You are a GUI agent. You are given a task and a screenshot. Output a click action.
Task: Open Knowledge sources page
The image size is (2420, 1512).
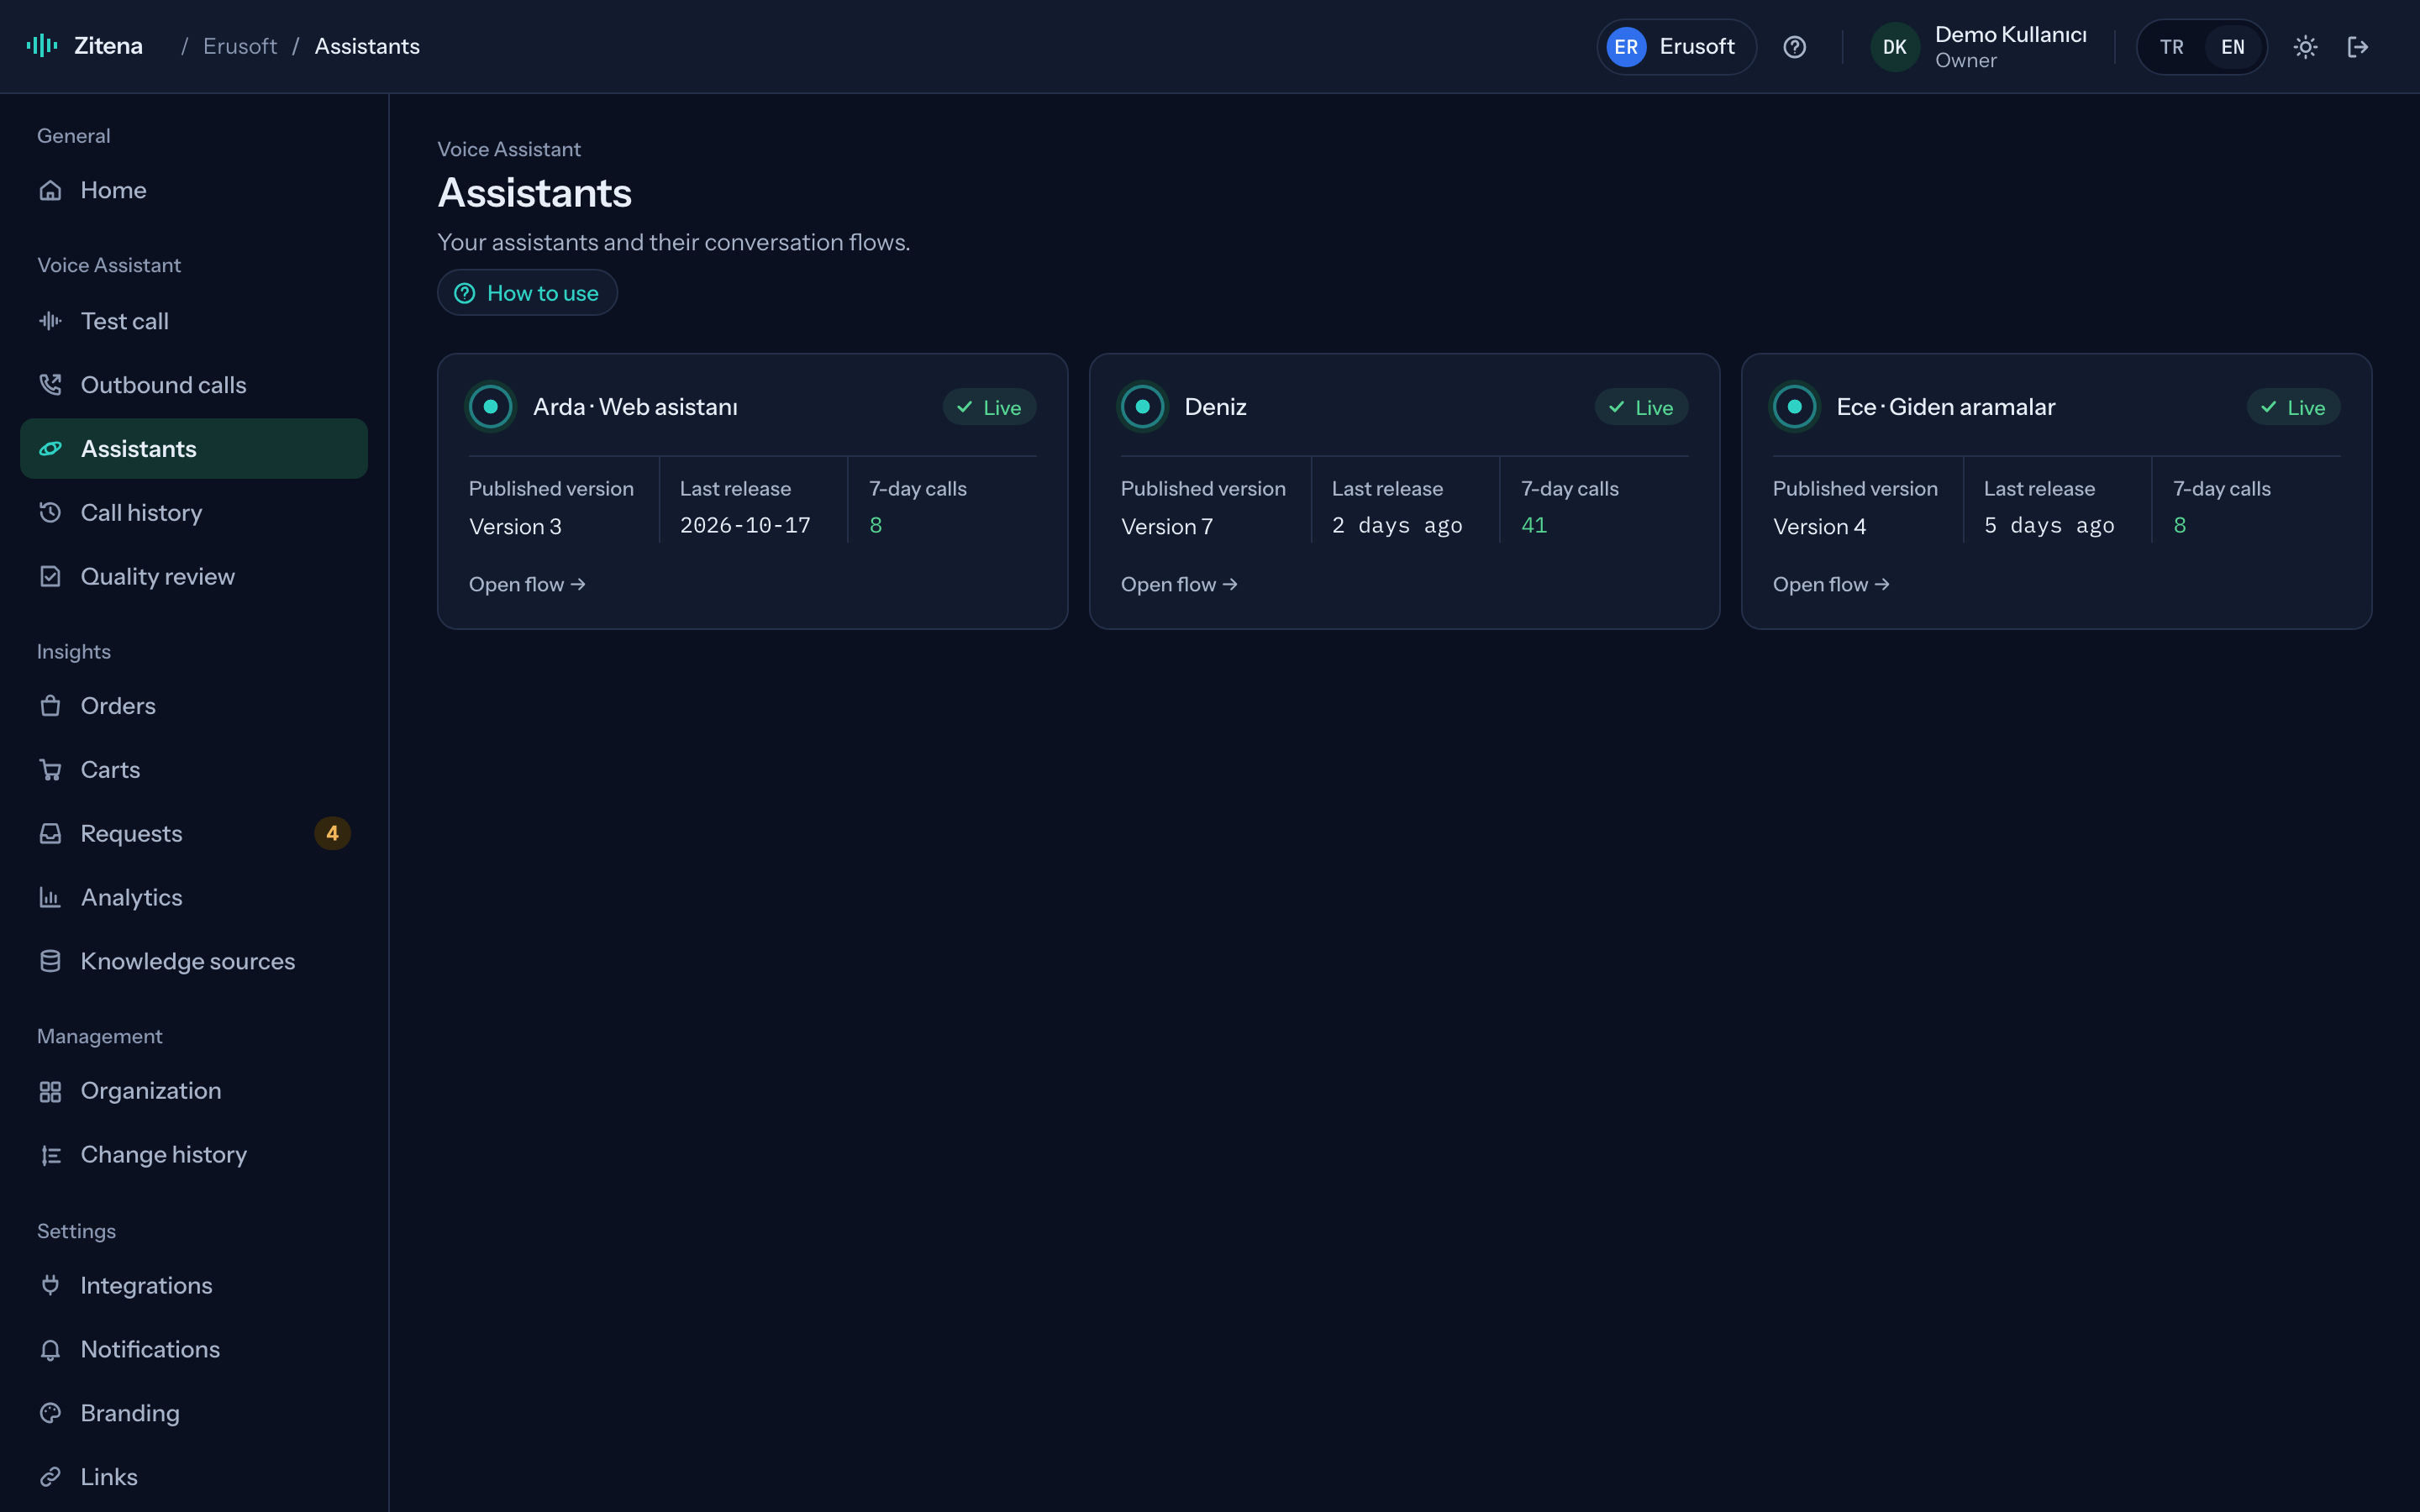194,962
